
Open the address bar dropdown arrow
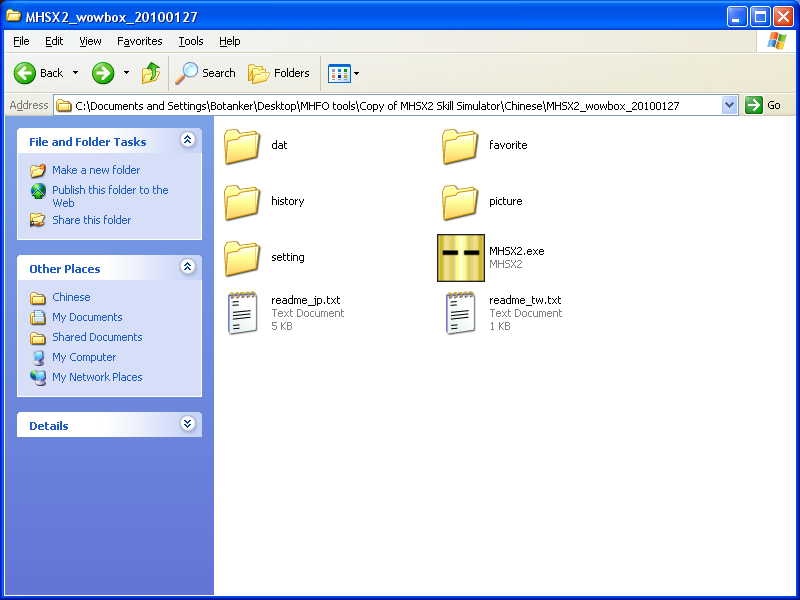pos(729,105)
